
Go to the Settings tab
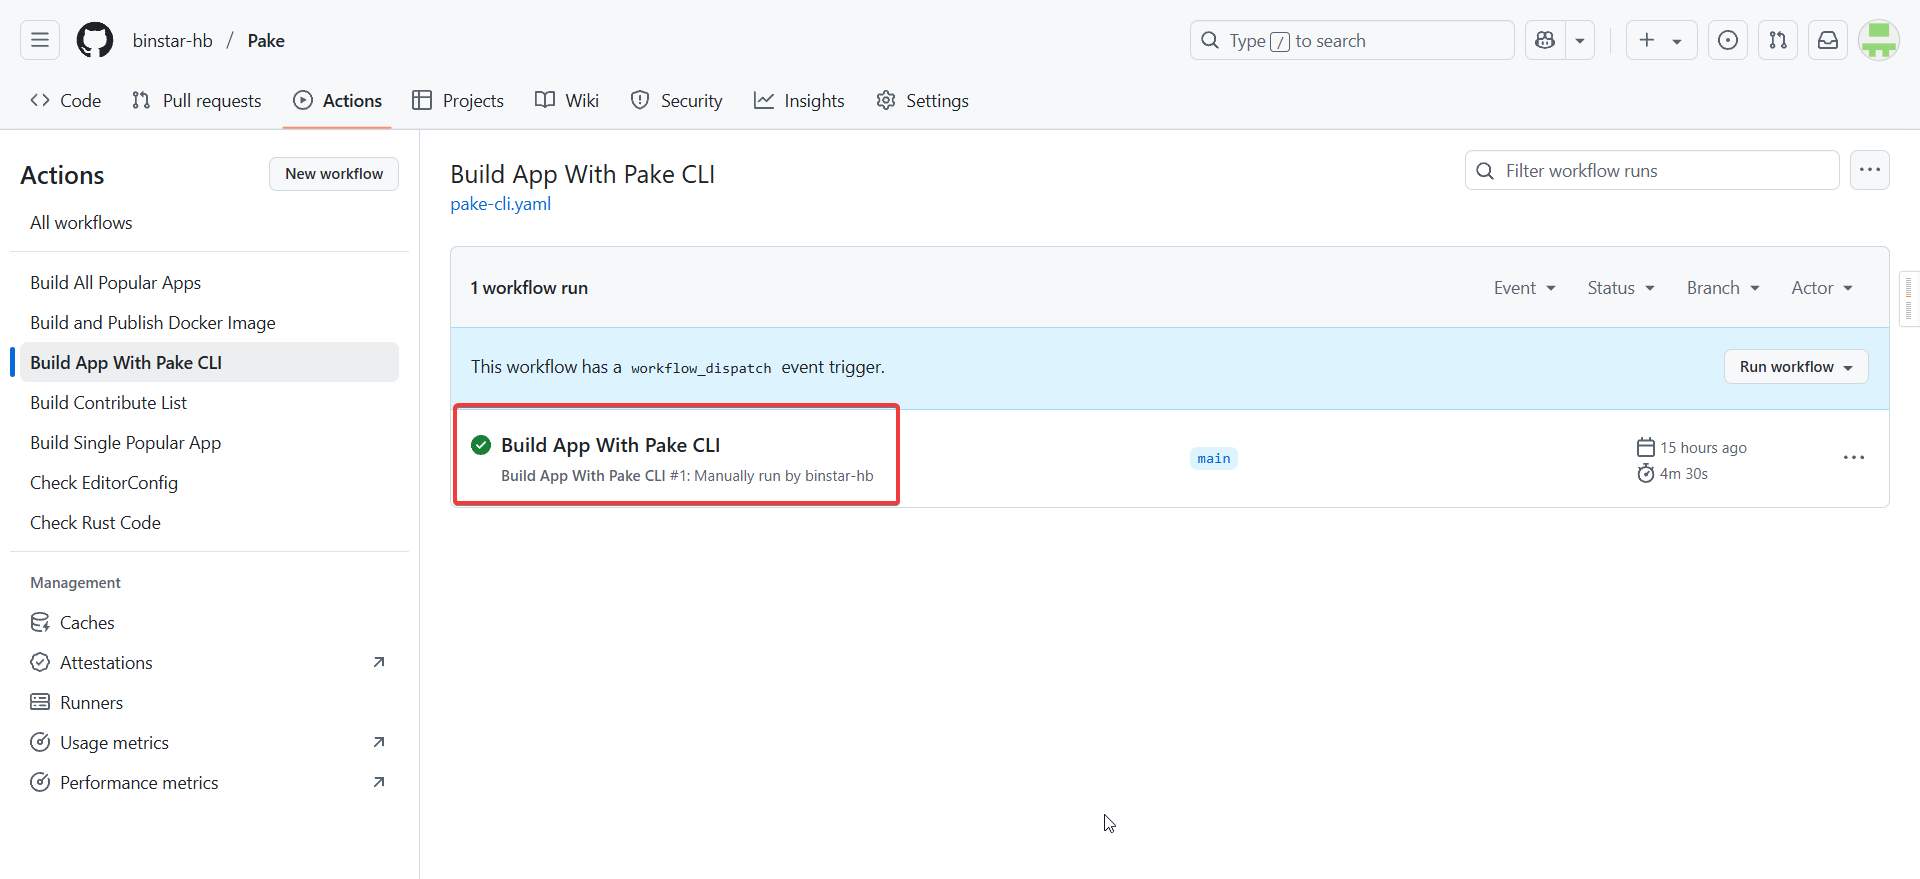click(x=922, y=101)
